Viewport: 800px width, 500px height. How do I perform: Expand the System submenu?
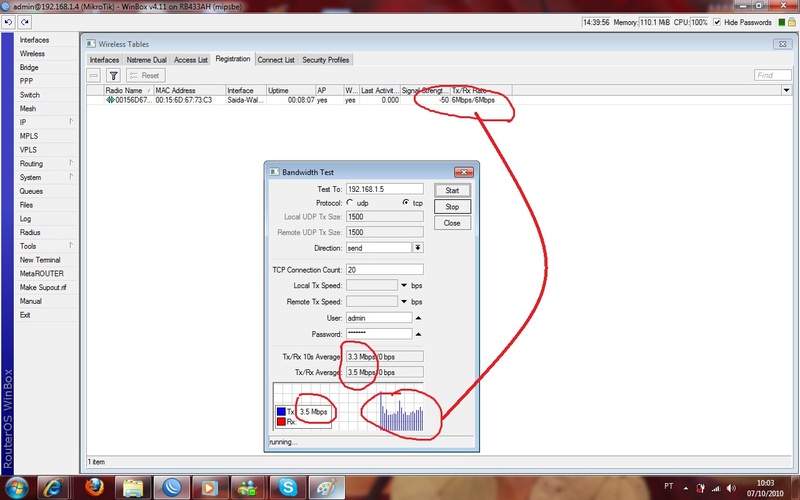71,177
